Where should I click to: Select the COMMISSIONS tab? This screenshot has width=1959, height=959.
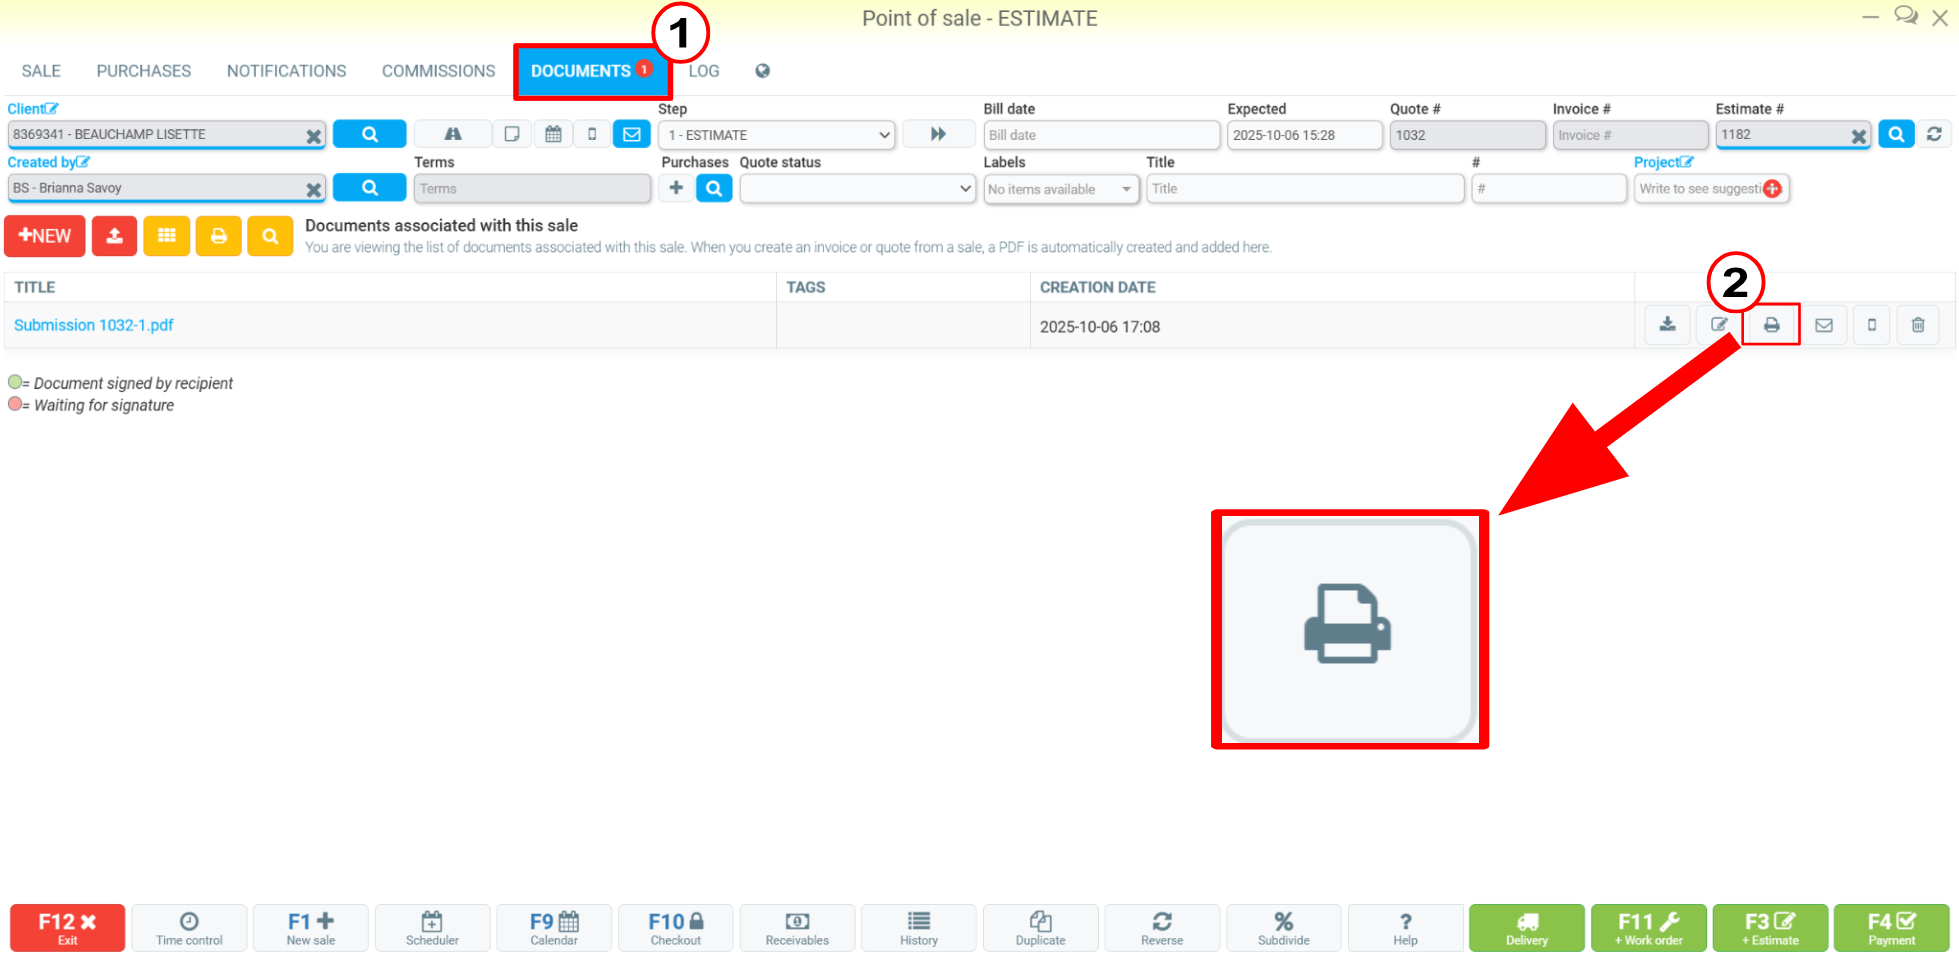438,71
